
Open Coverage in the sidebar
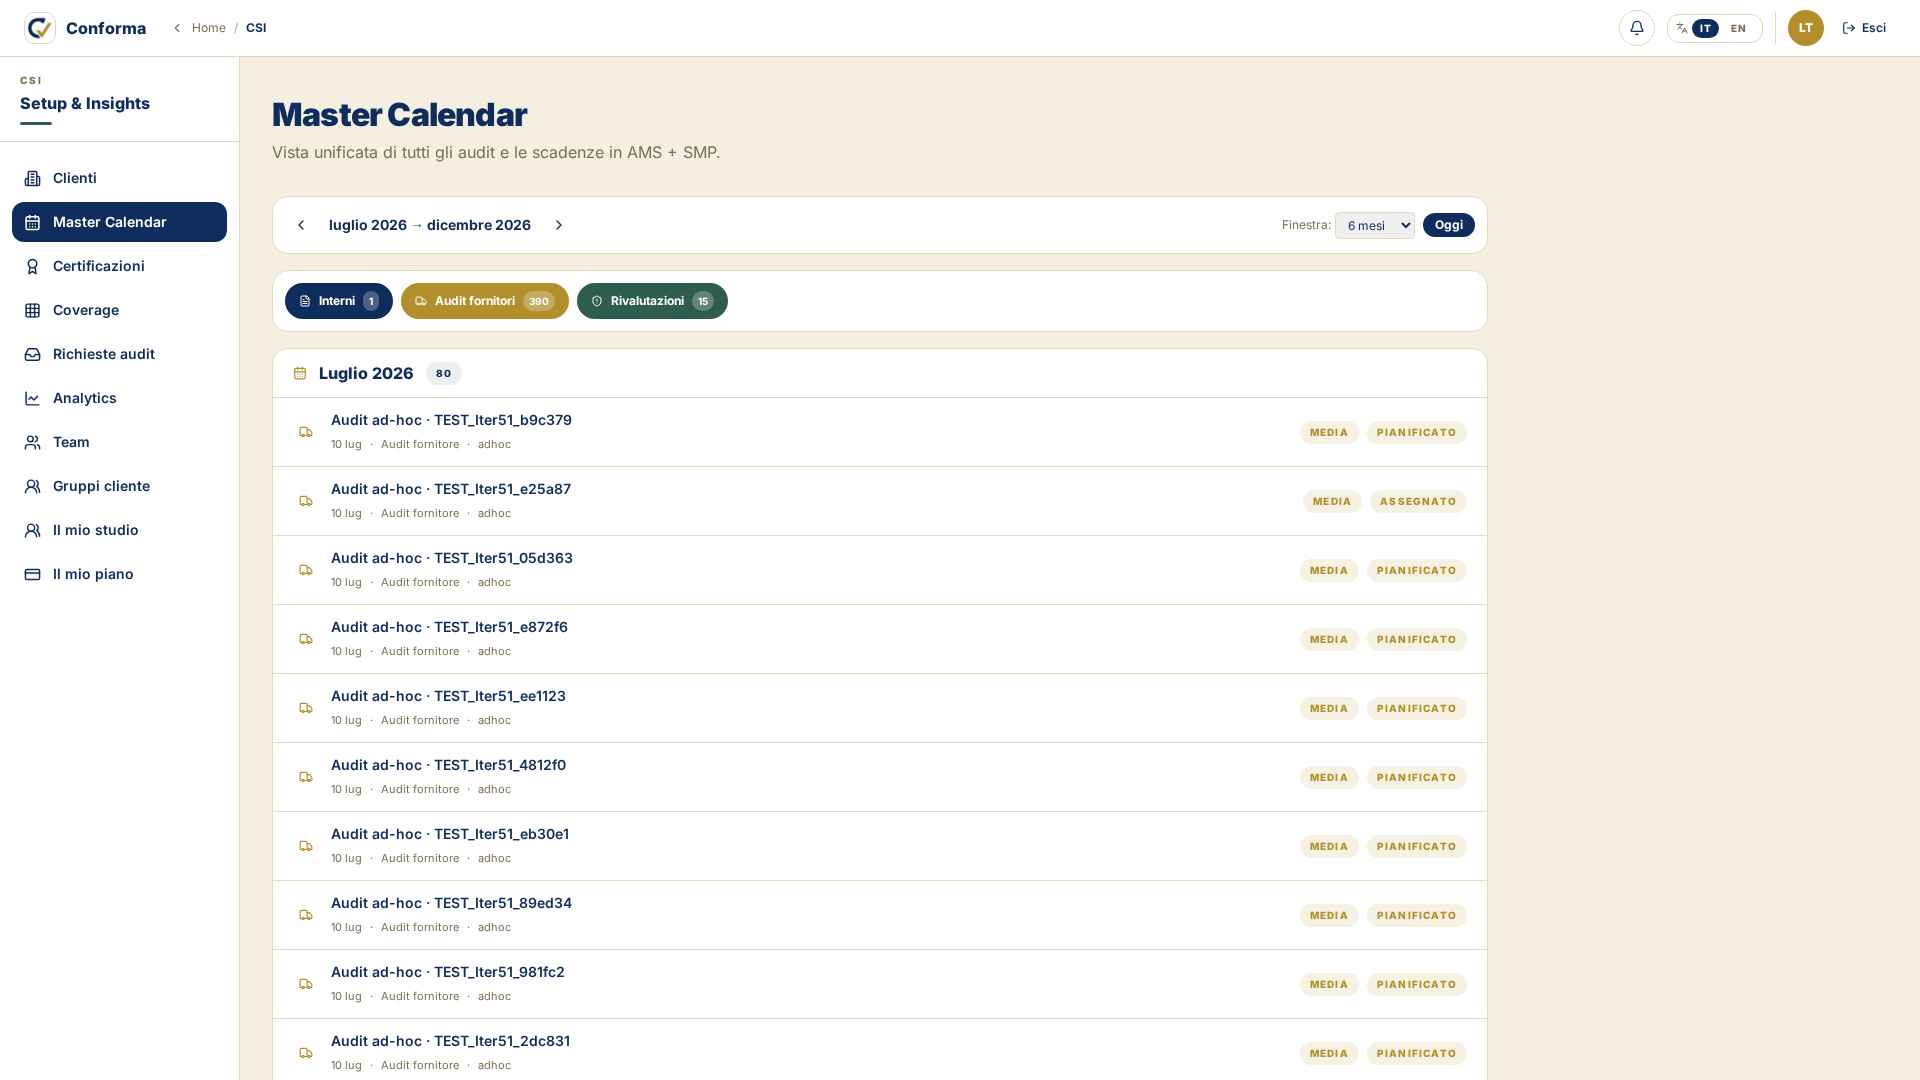(x=119, y=310)
